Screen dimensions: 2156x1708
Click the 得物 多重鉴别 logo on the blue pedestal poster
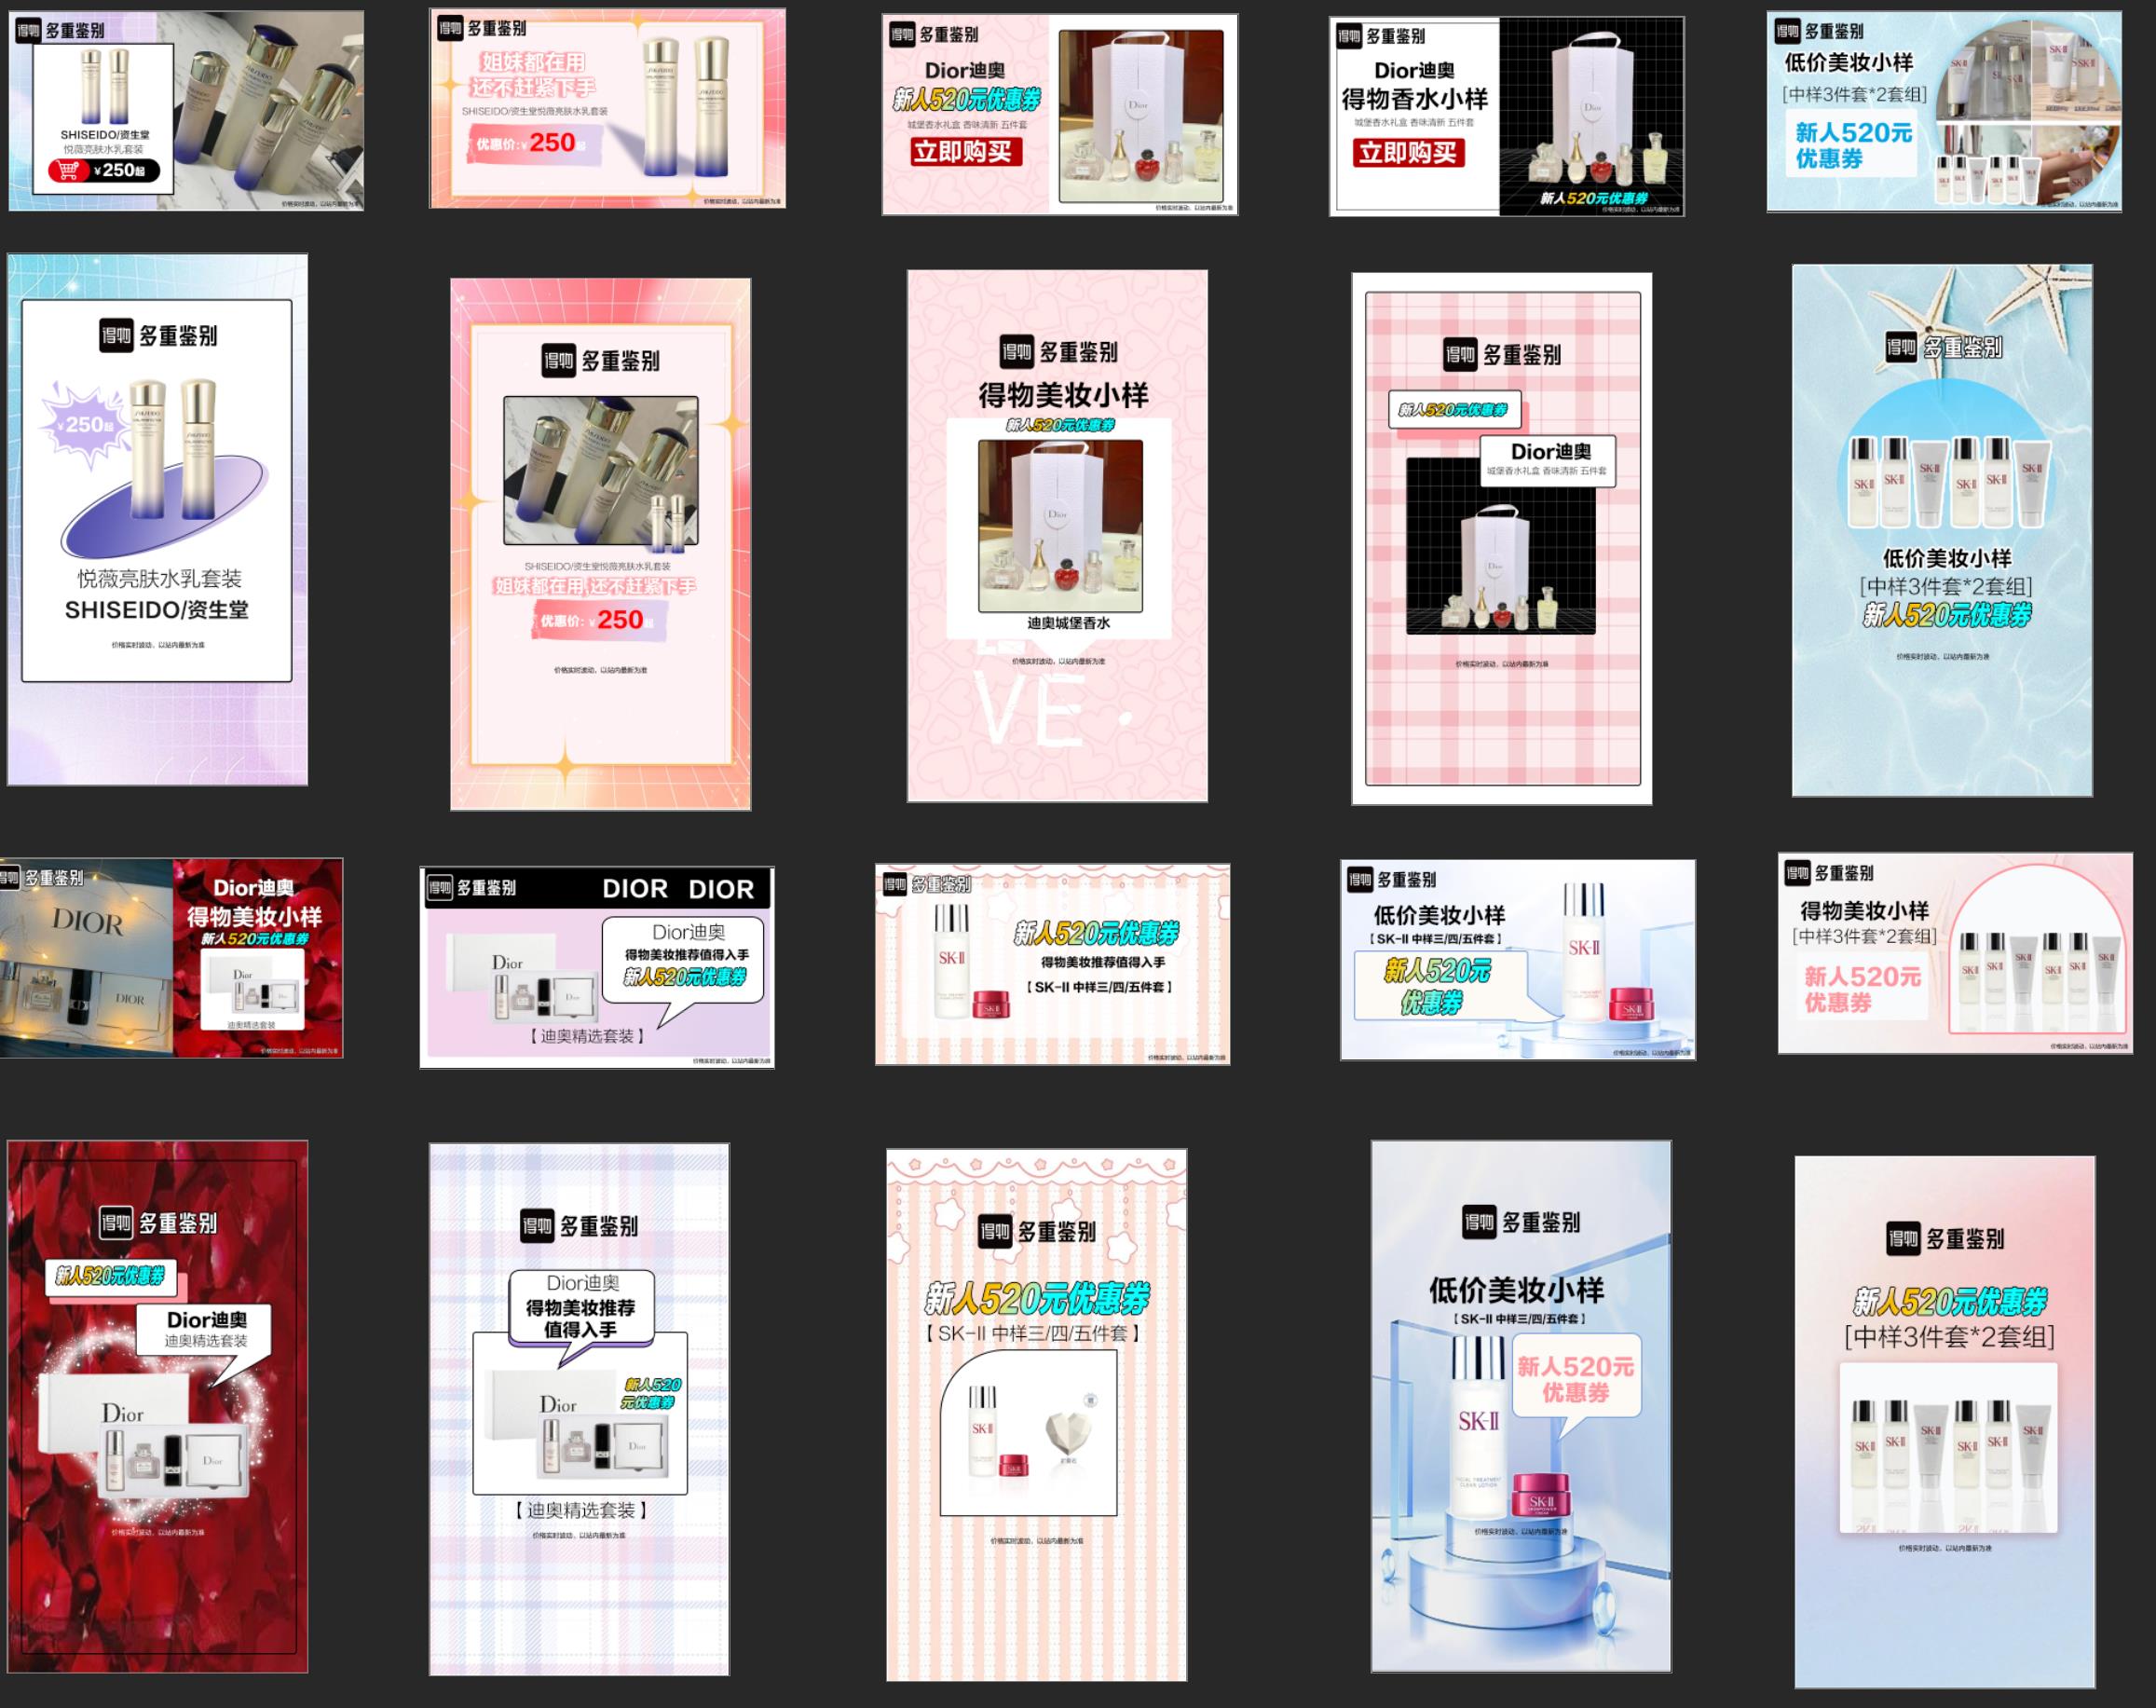click(x=1521, y=1222)
